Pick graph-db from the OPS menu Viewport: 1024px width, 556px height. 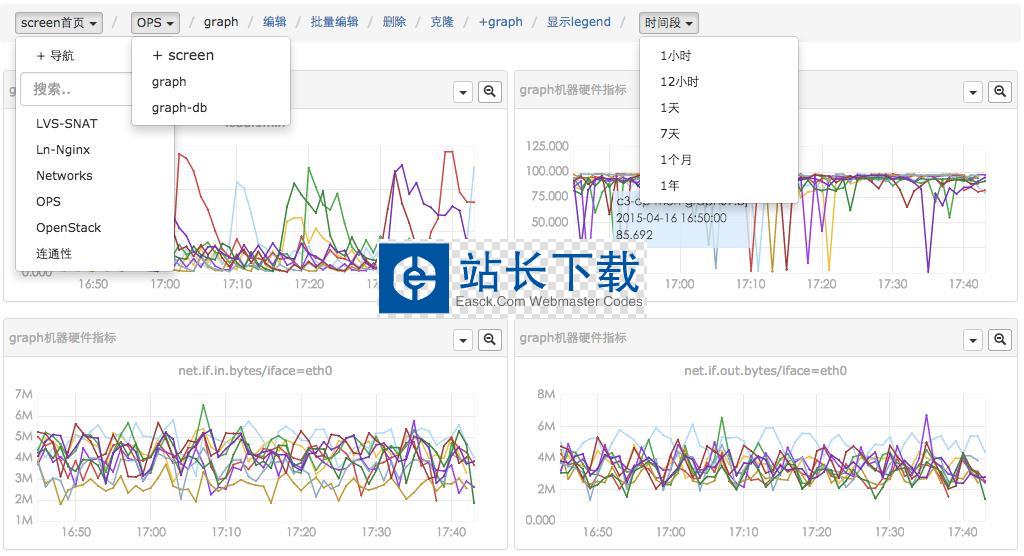[179, 108]
